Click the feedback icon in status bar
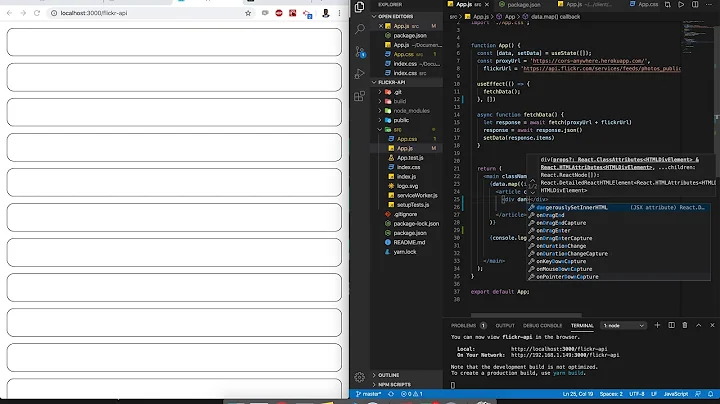Image resolution: width=720 pixels, height=404 pixels. [698, 394]
